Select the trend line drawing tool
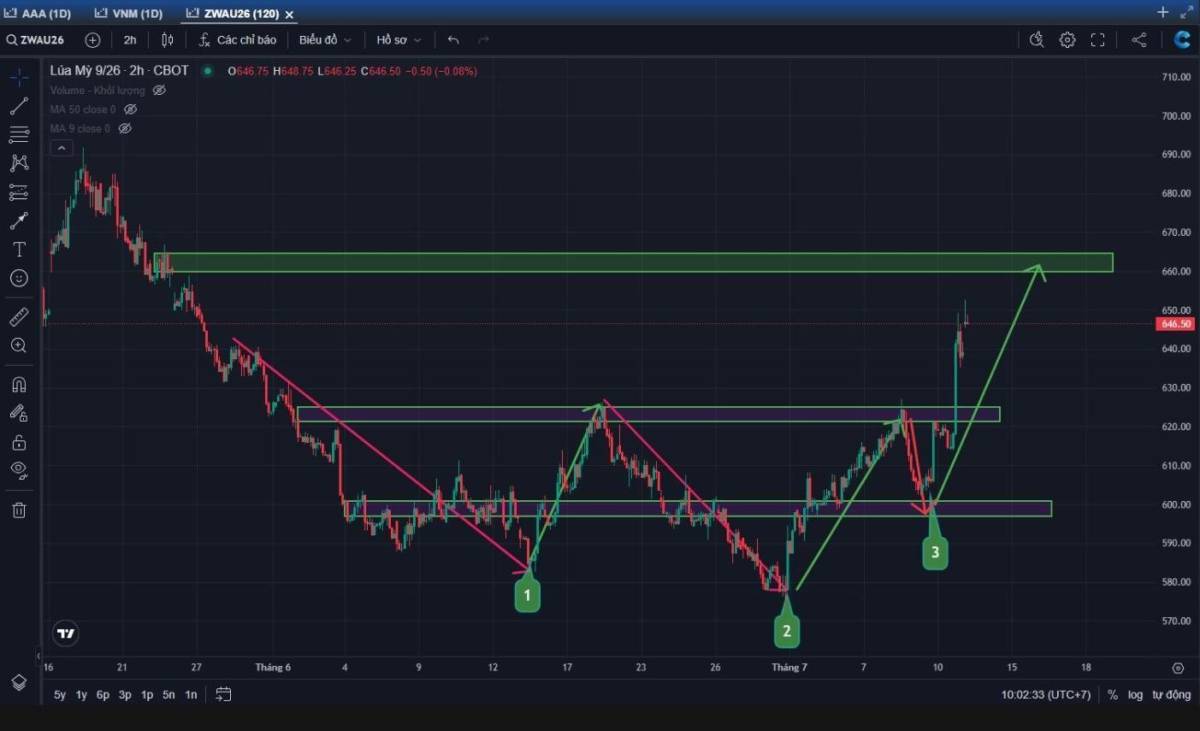Image resolution: width=1200 pixels, height=731 pixels. tap(19, 106)
